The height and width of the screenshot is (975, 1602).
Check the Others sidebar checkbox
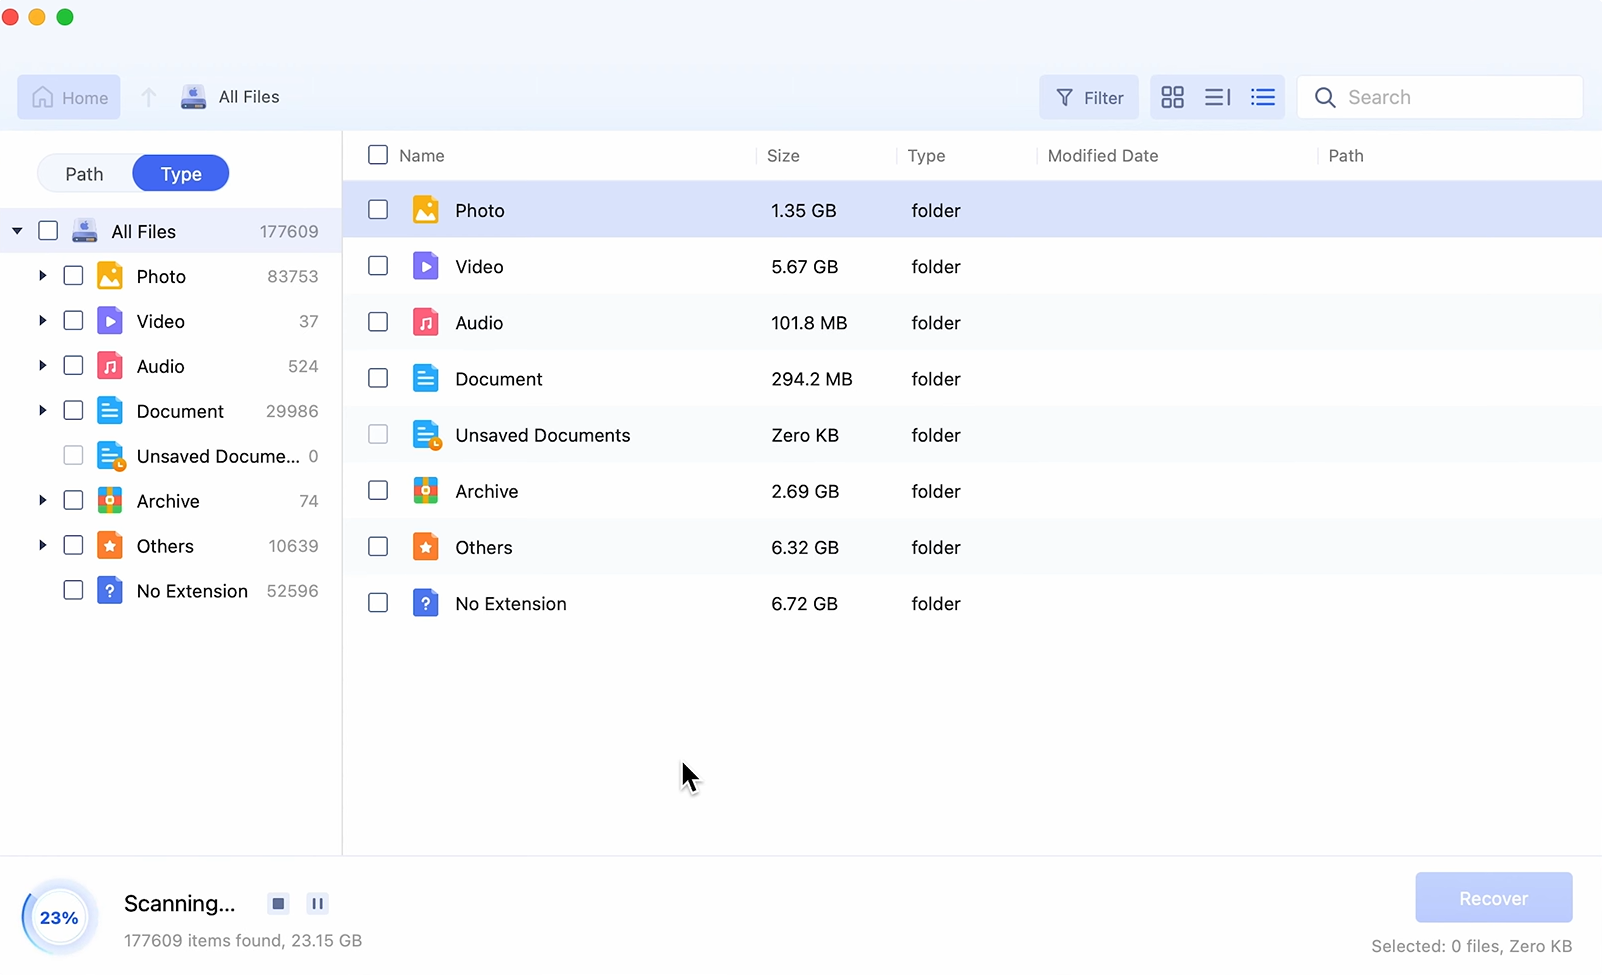(x=73, y=545)
